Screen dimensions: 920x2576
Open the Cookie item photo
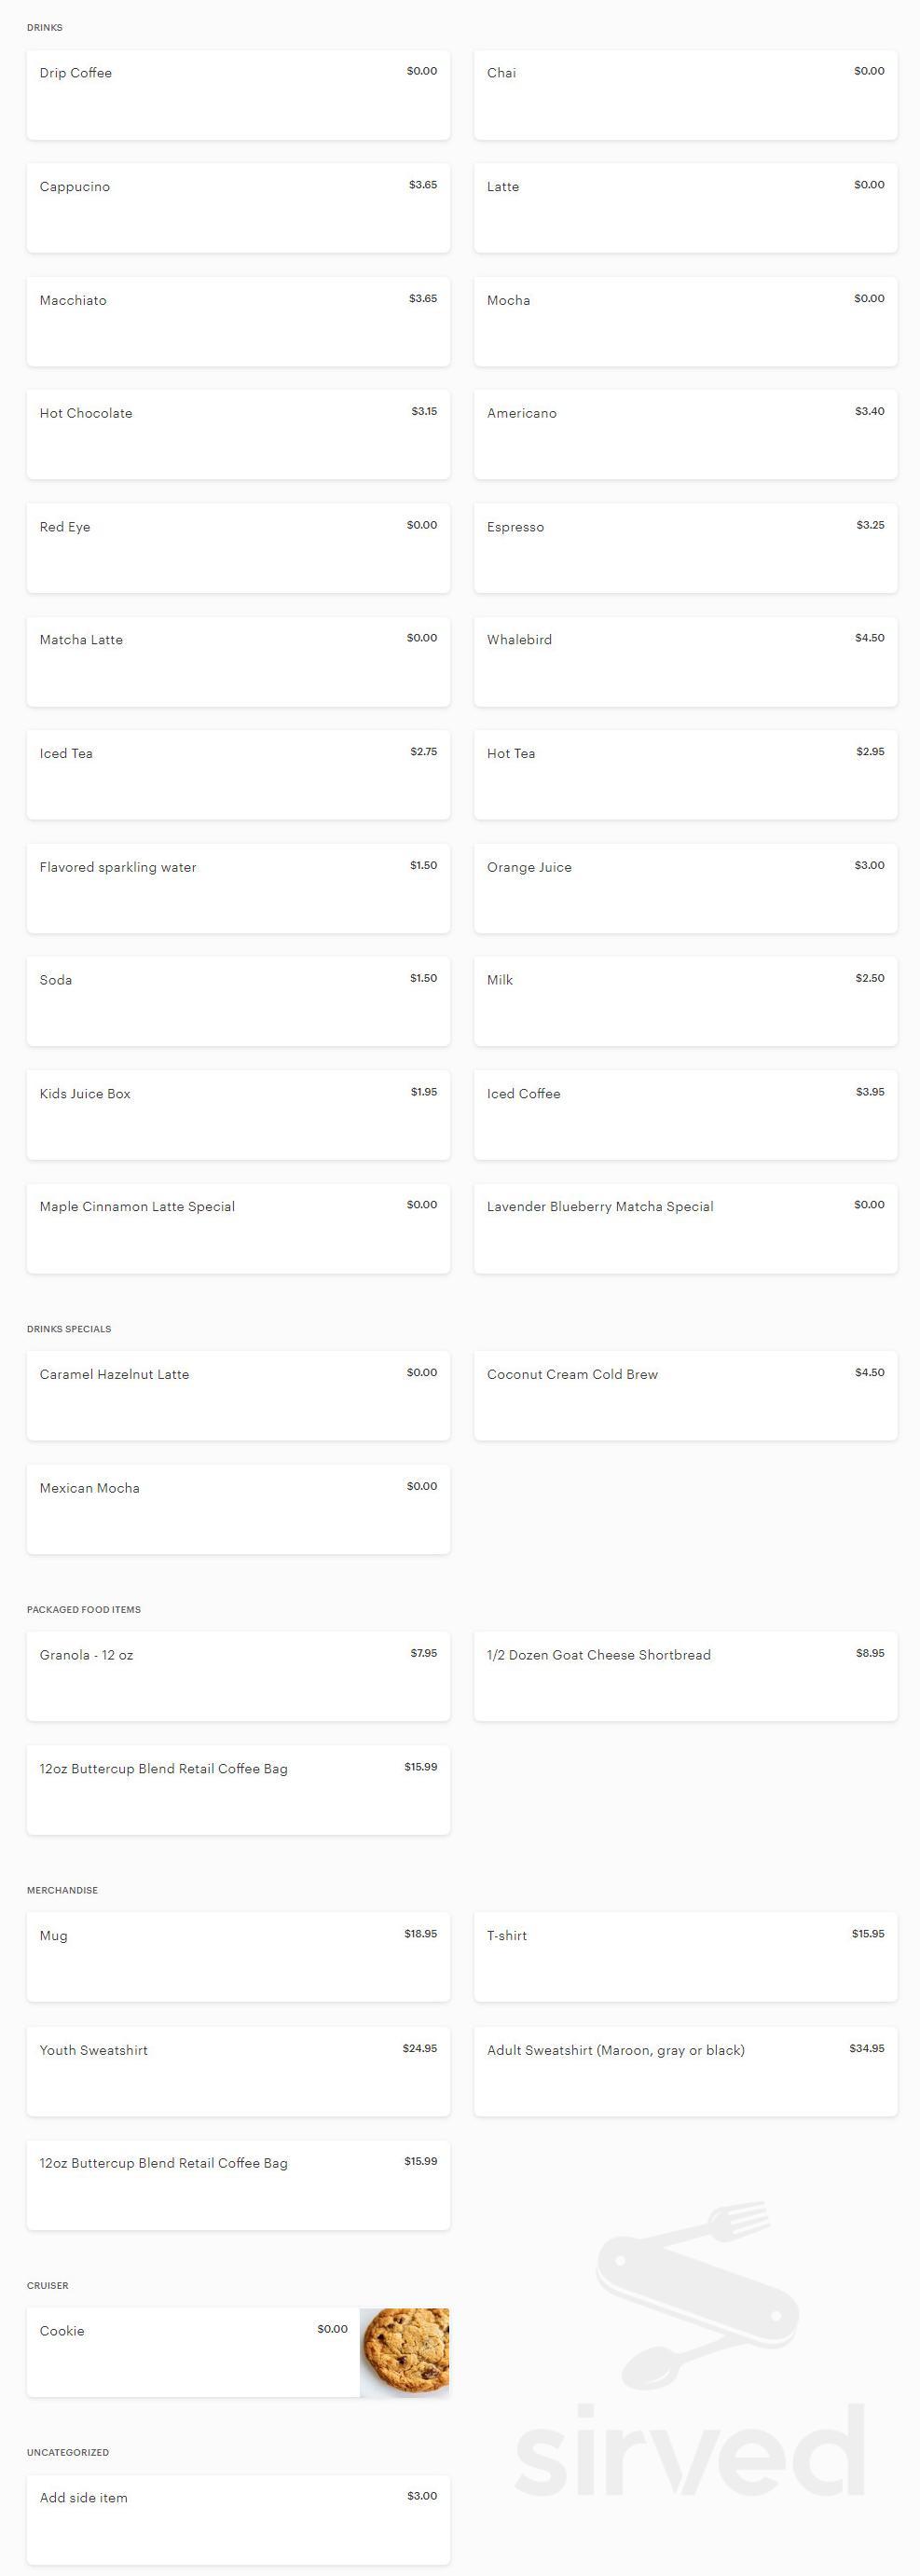coord(404,2352)
